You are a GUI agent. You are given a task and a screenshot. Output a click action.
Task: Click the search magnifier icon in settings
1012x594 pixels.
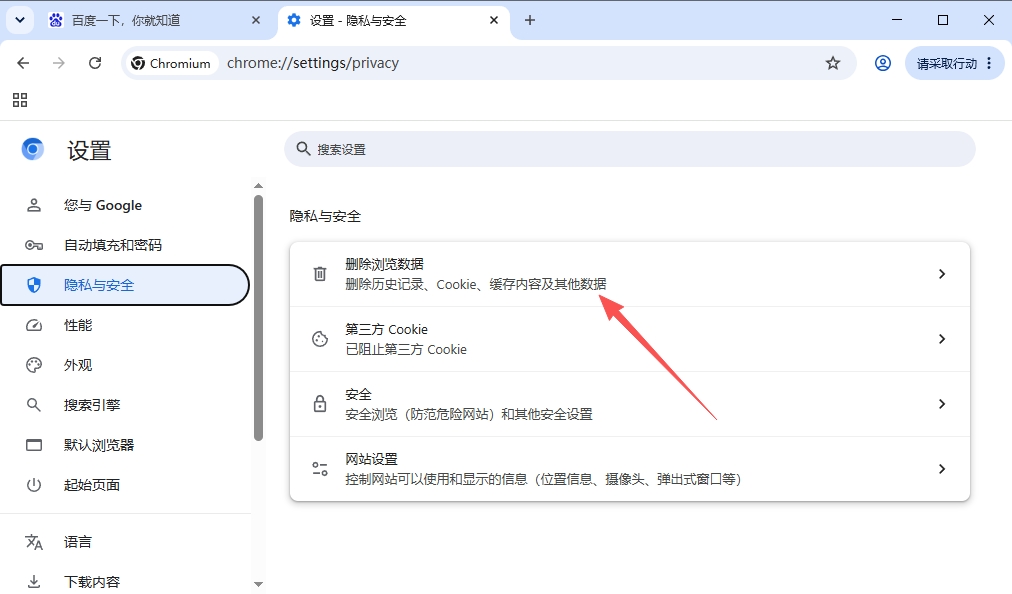point(303,149)
